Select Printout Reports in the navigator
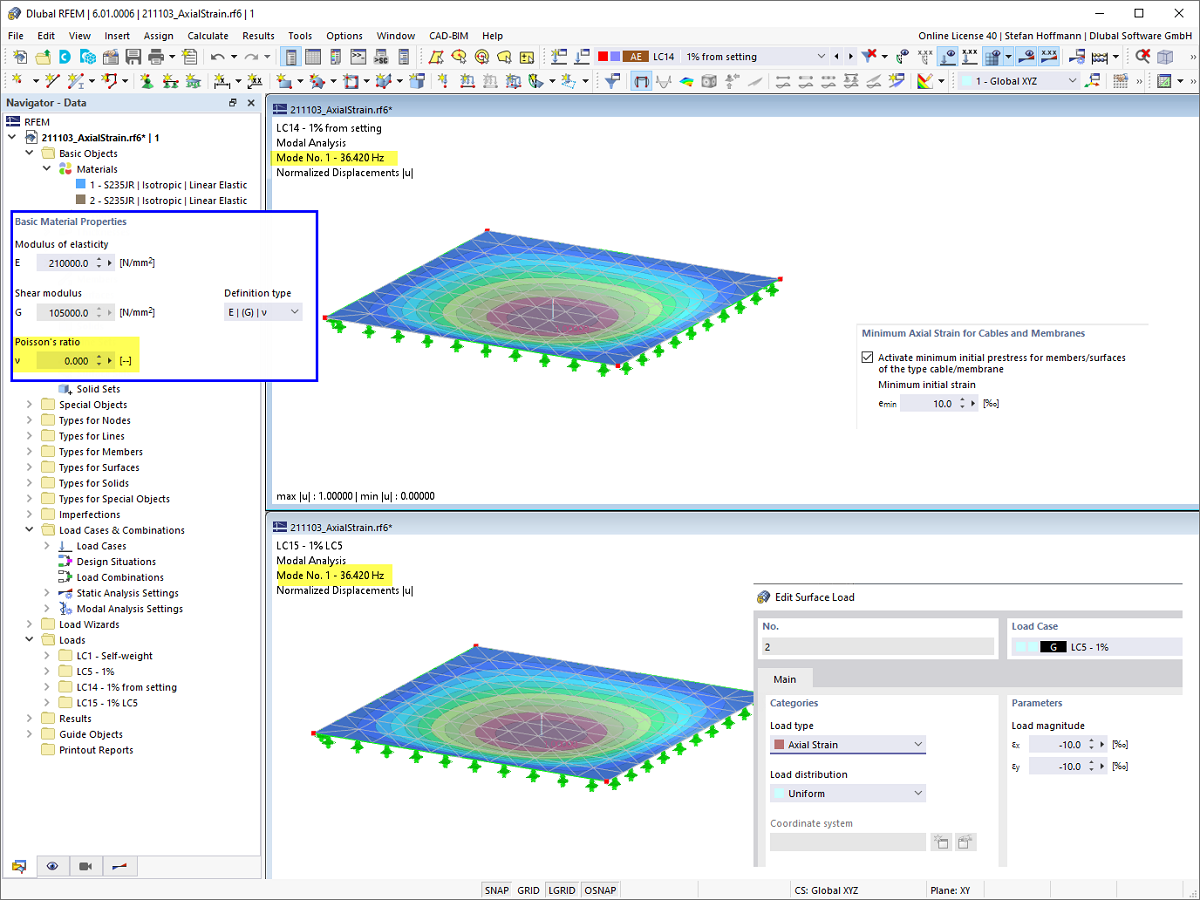The height and width of the screenshot is (900, 1200). coord(96,750)
